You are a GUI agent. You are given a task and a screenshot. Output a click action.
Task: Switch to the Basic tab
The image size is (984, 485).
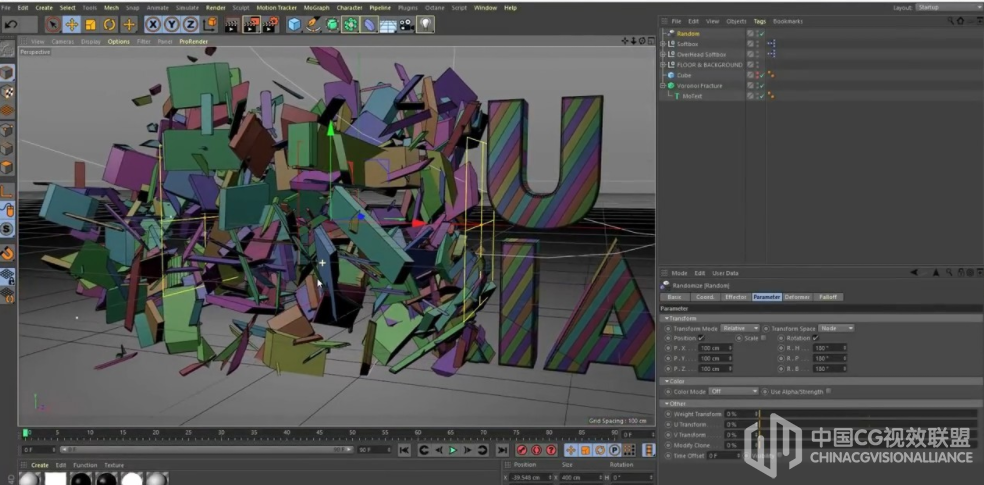click(x=674, y=297)
